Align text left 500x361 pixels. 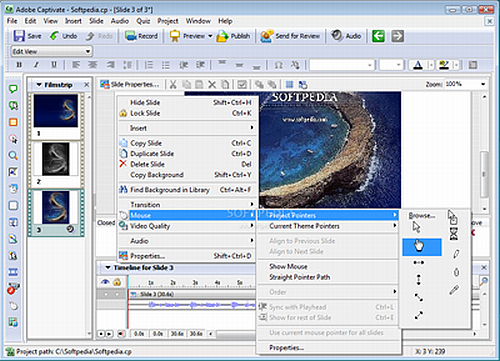pyautogui.click(x=76, y=65)
